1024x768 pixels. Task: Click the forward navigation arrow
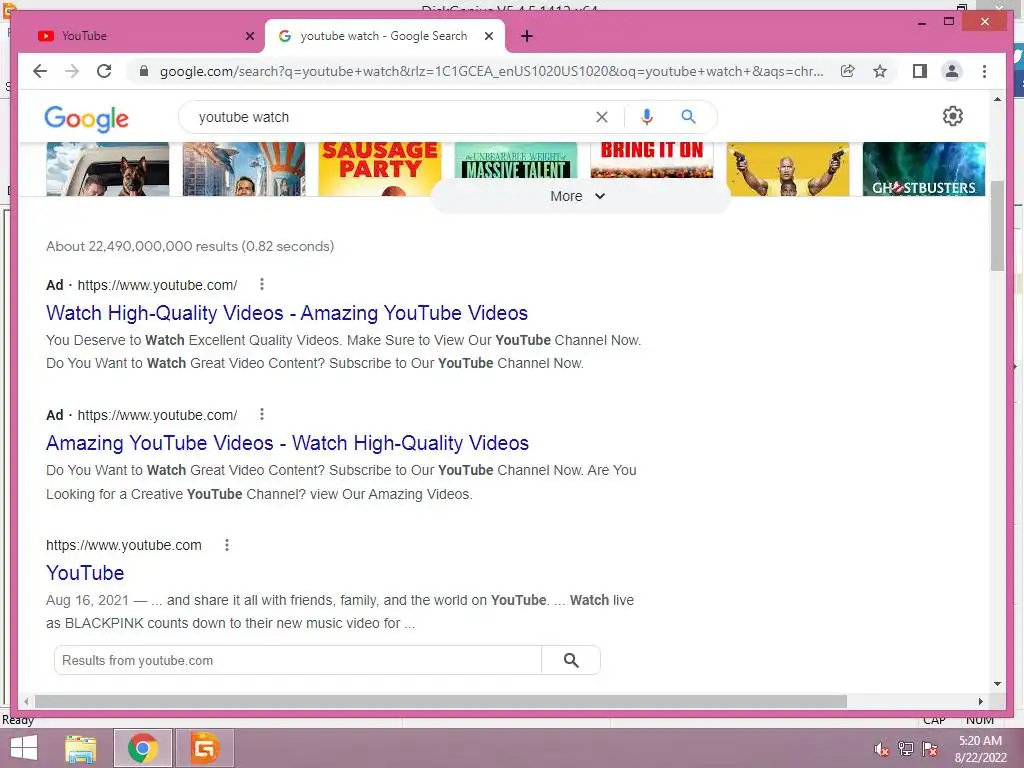pos(72,71)
